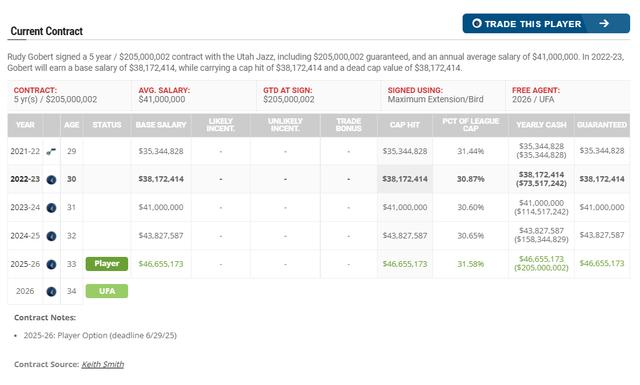The image size is (640, 385).
Task: Click the Current Contract section heading
Action: click(x=47, y=31)
